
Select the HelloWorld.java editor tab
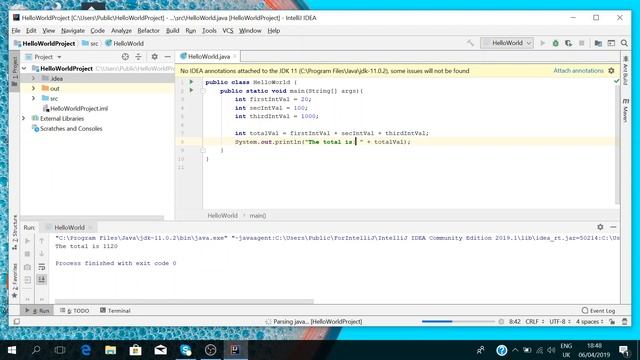tap(208, 57)
